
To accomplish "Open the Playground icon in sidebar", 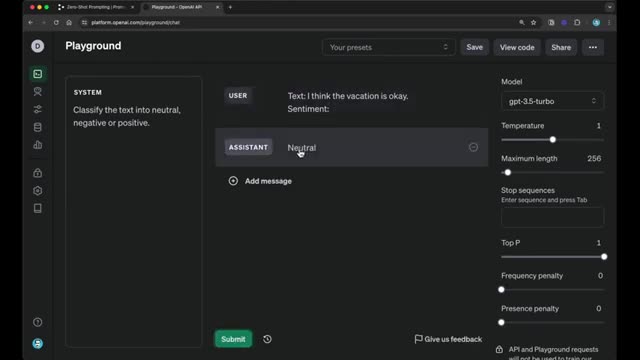I will pyautogui.click(x=38, y=74).
